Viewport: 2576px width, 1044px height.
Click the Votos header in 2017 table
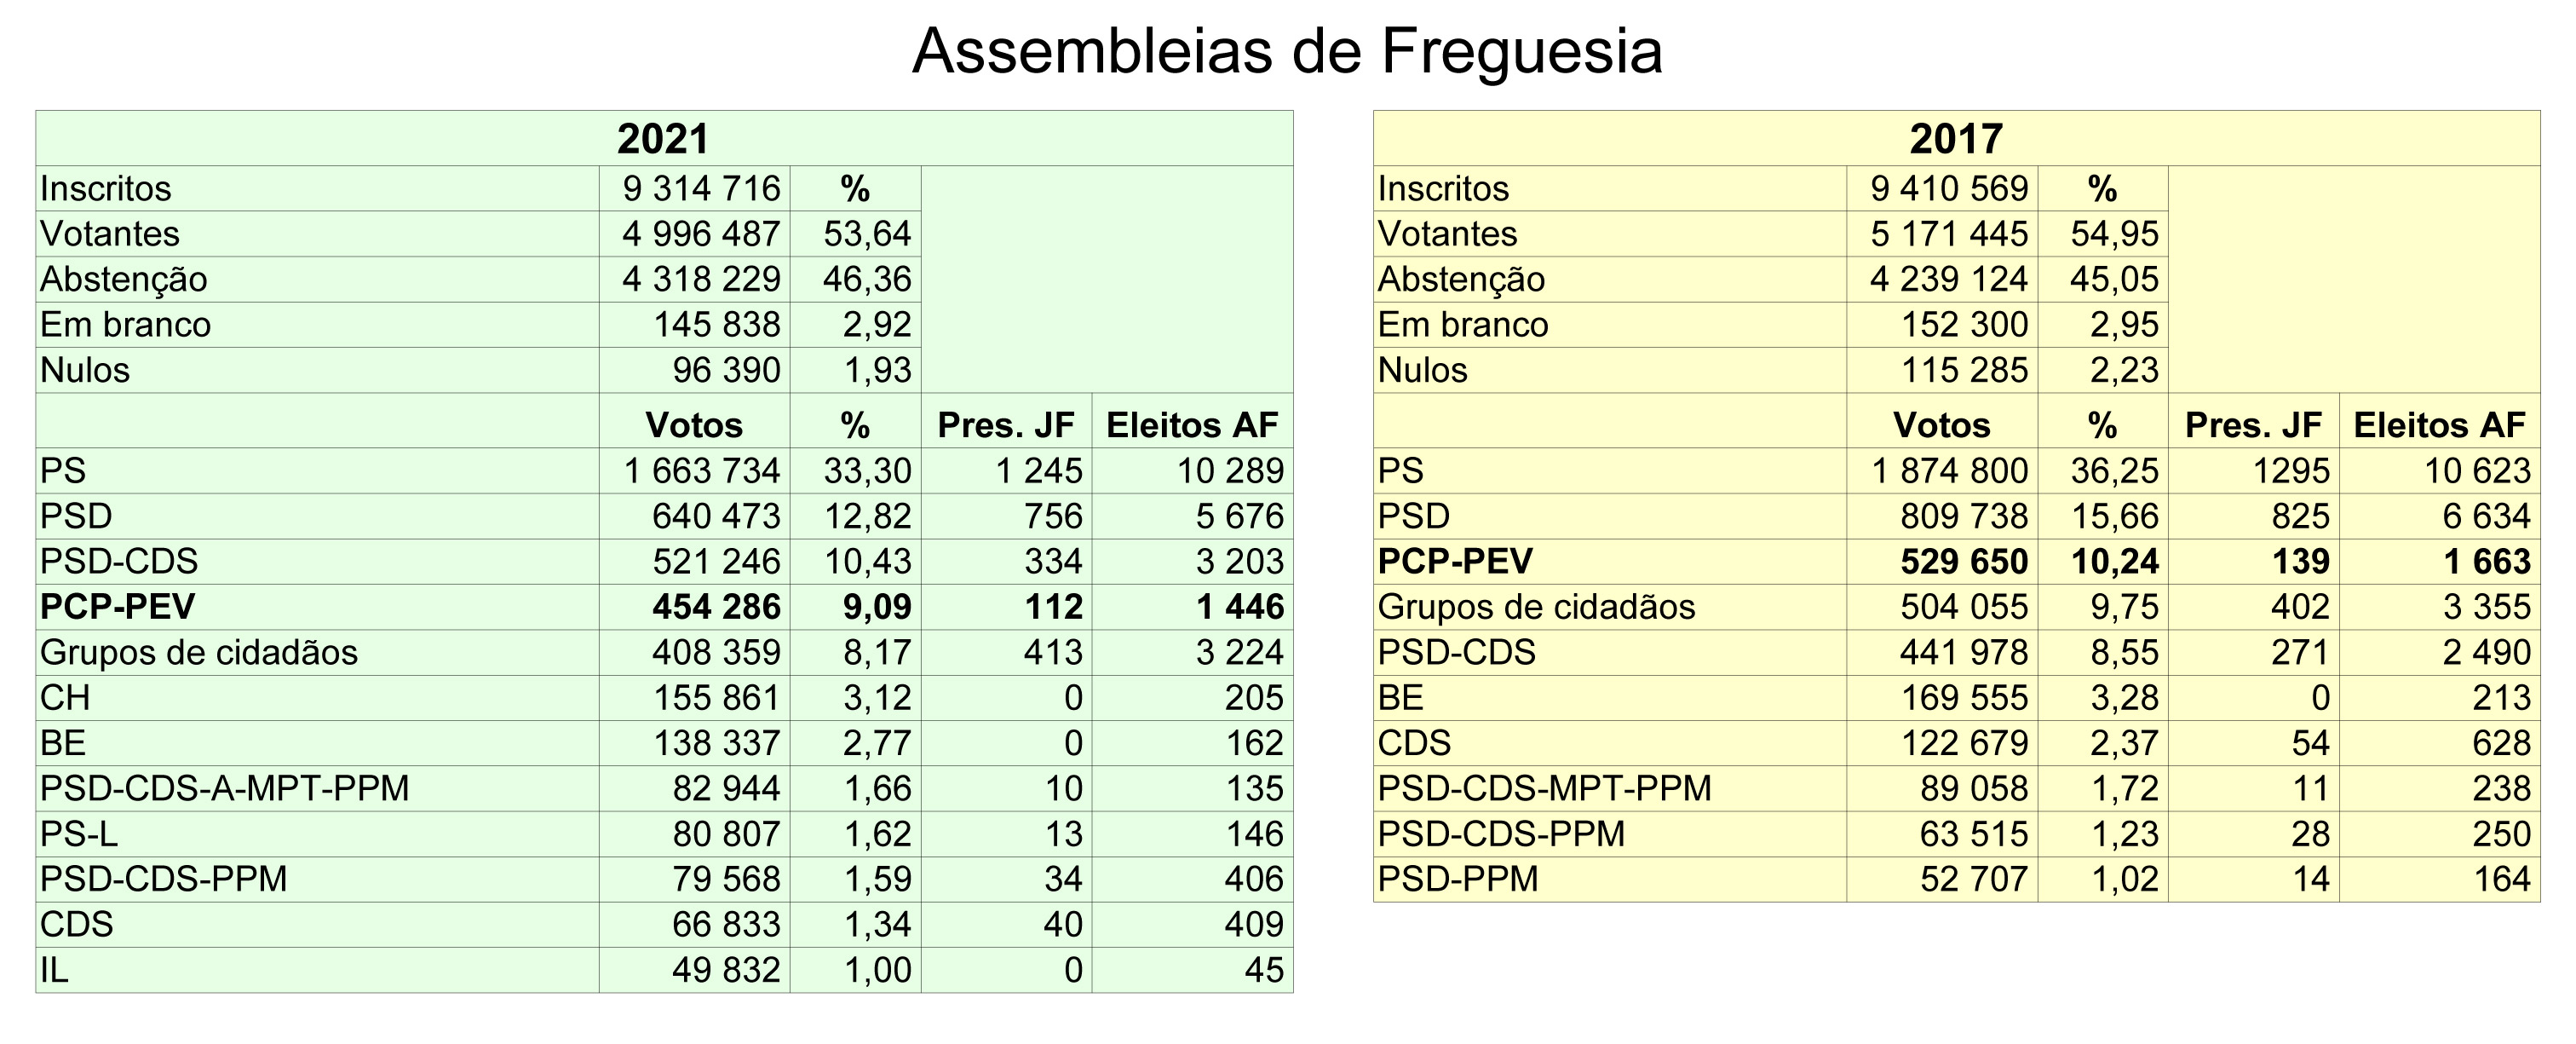[1942, 425]
